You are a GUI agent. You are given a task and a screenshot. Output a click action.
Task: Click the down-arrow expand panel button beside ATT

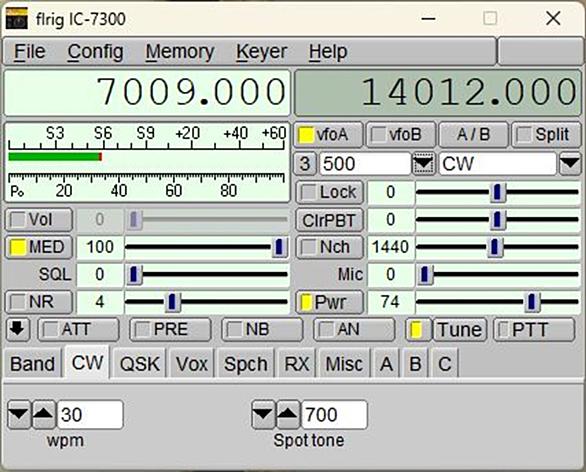click(18, 329)
